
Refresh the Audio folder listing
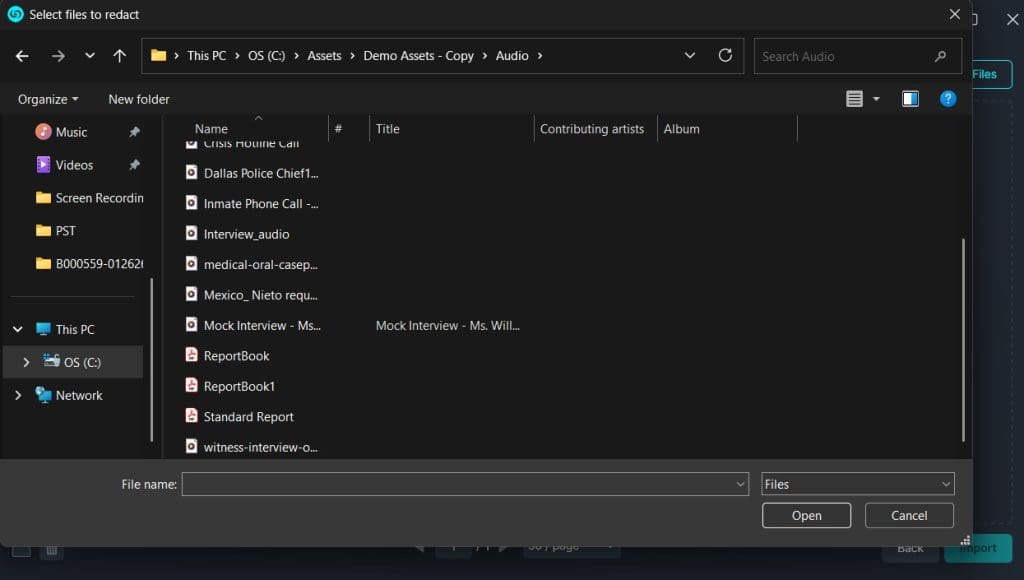[x=725, y=56]
